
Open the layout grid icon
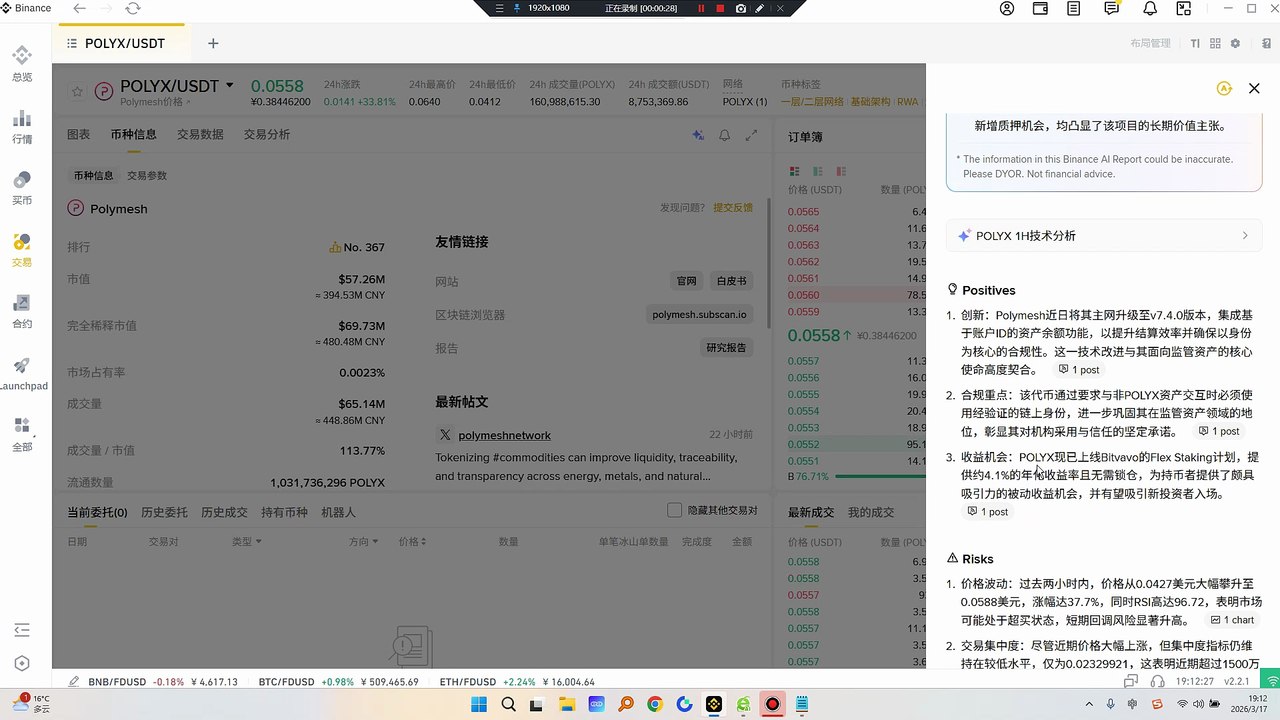[x=1215, y=44]
